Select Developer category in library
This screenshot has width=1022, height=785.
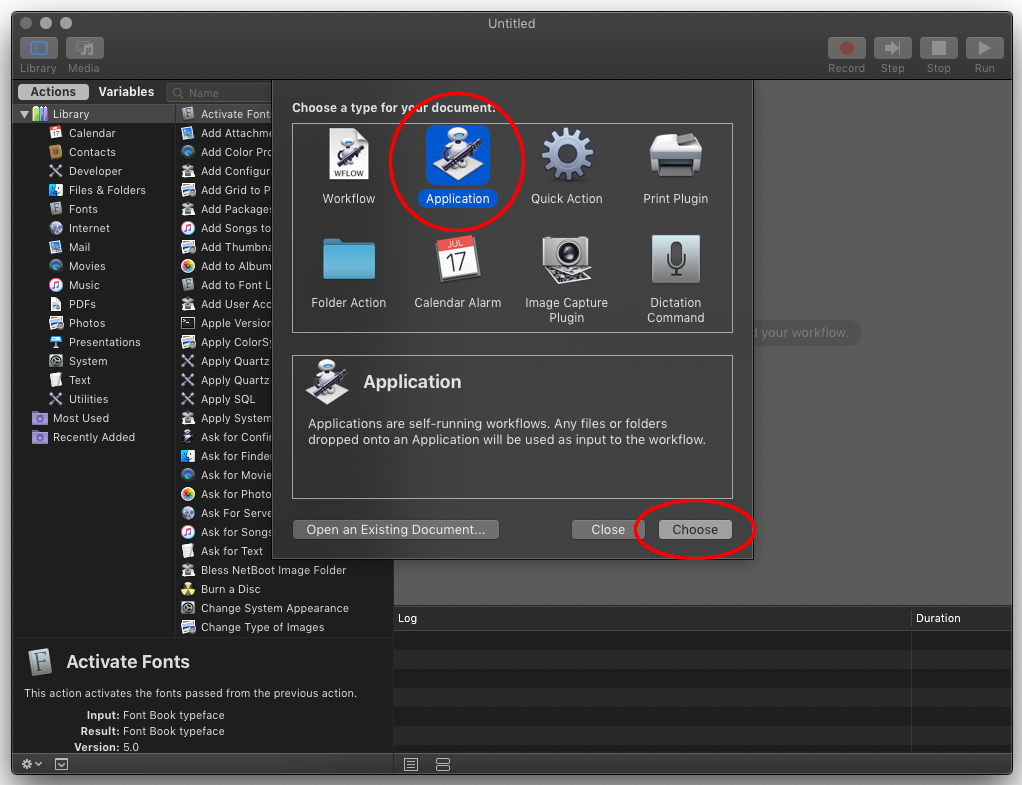tap(95, 171)
